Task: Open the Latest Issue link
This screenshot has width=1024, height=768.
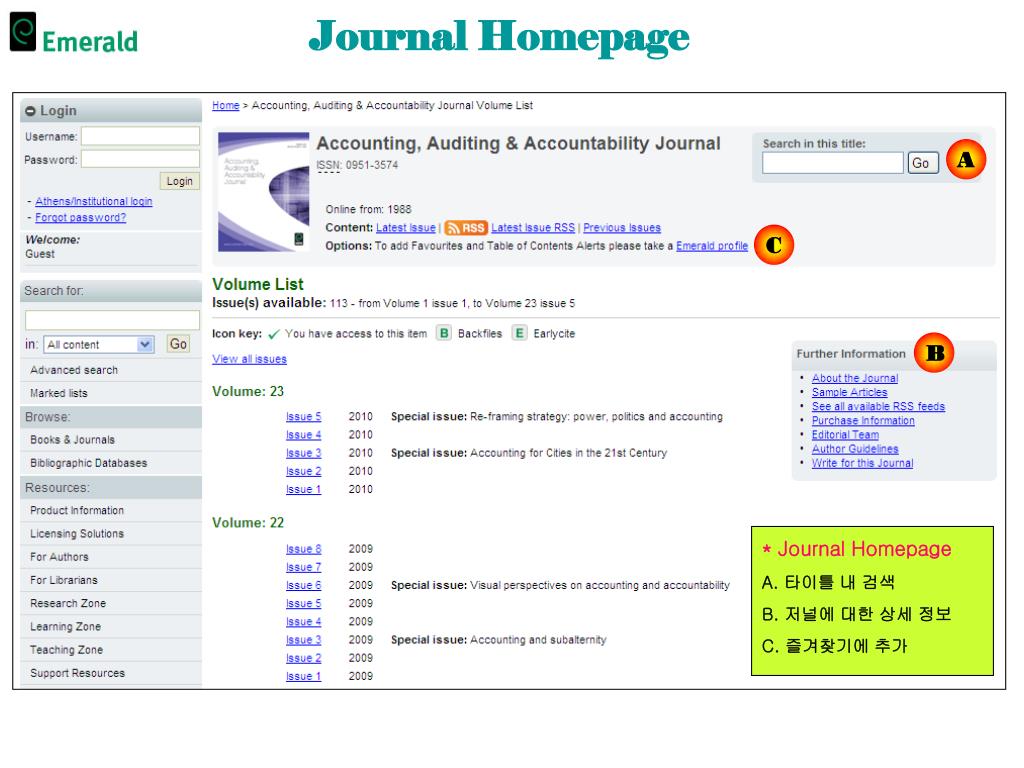Action: [x=406, y=228]
